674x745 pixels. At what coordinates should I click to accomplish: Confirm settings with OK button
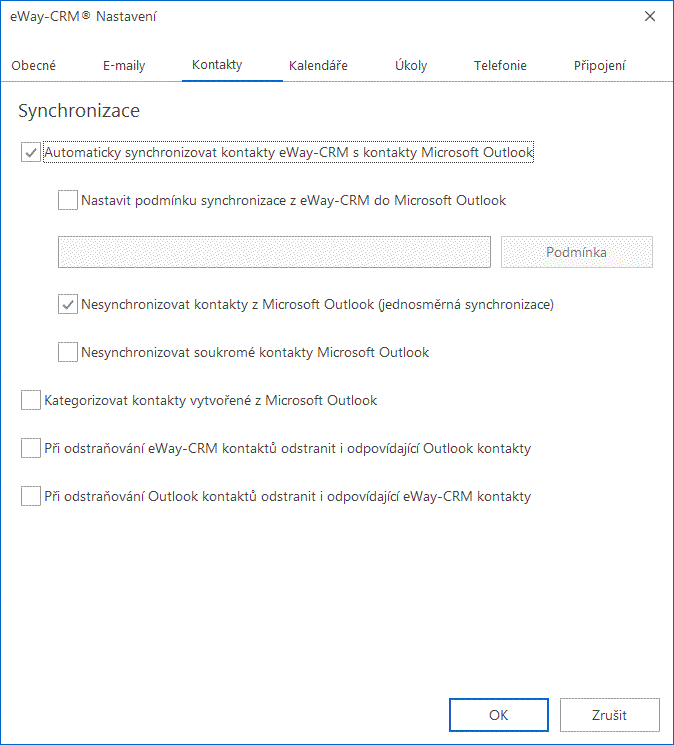499,715
